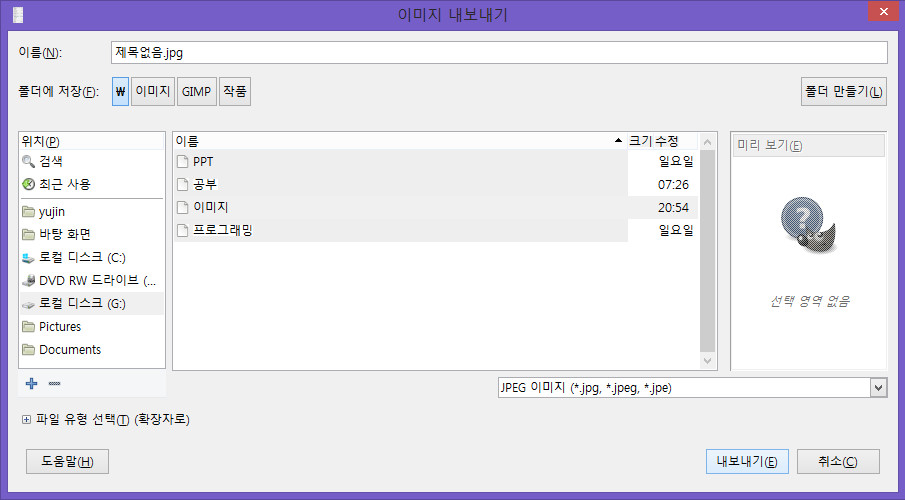
Task: Go to the 작품 path button
Action: (x=235, y=92)
